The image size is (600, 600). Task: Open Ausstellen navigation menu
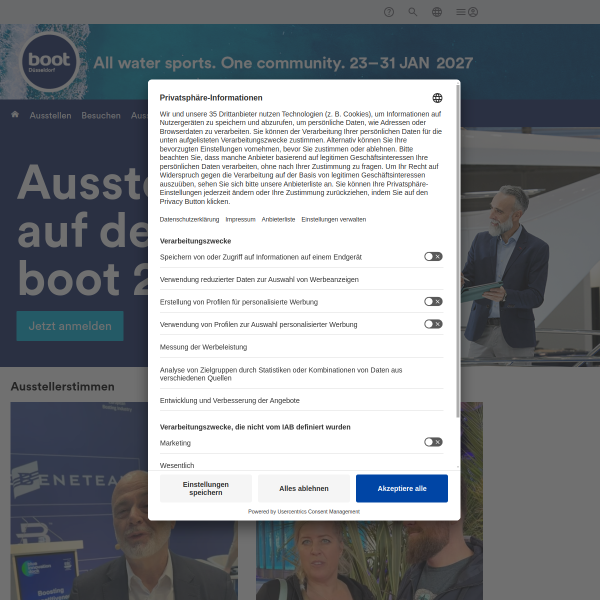(51, 116)
